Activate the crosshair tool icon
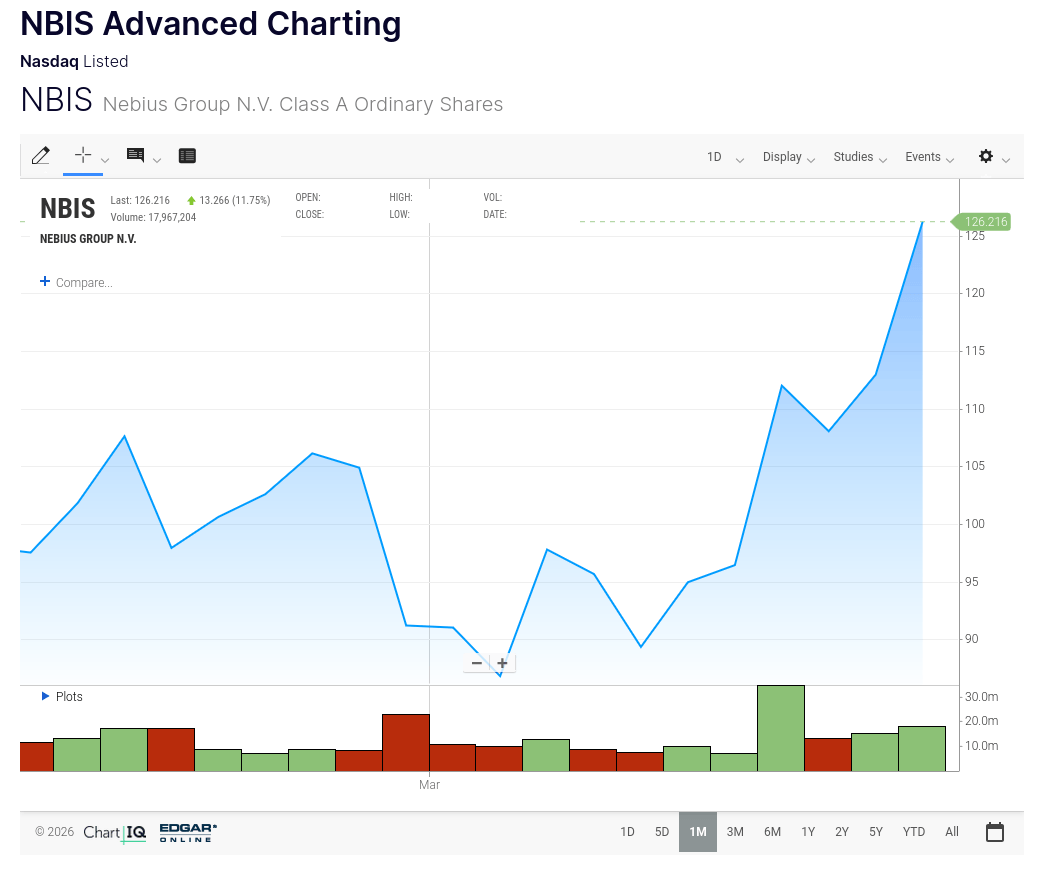 tap(83, 155)
